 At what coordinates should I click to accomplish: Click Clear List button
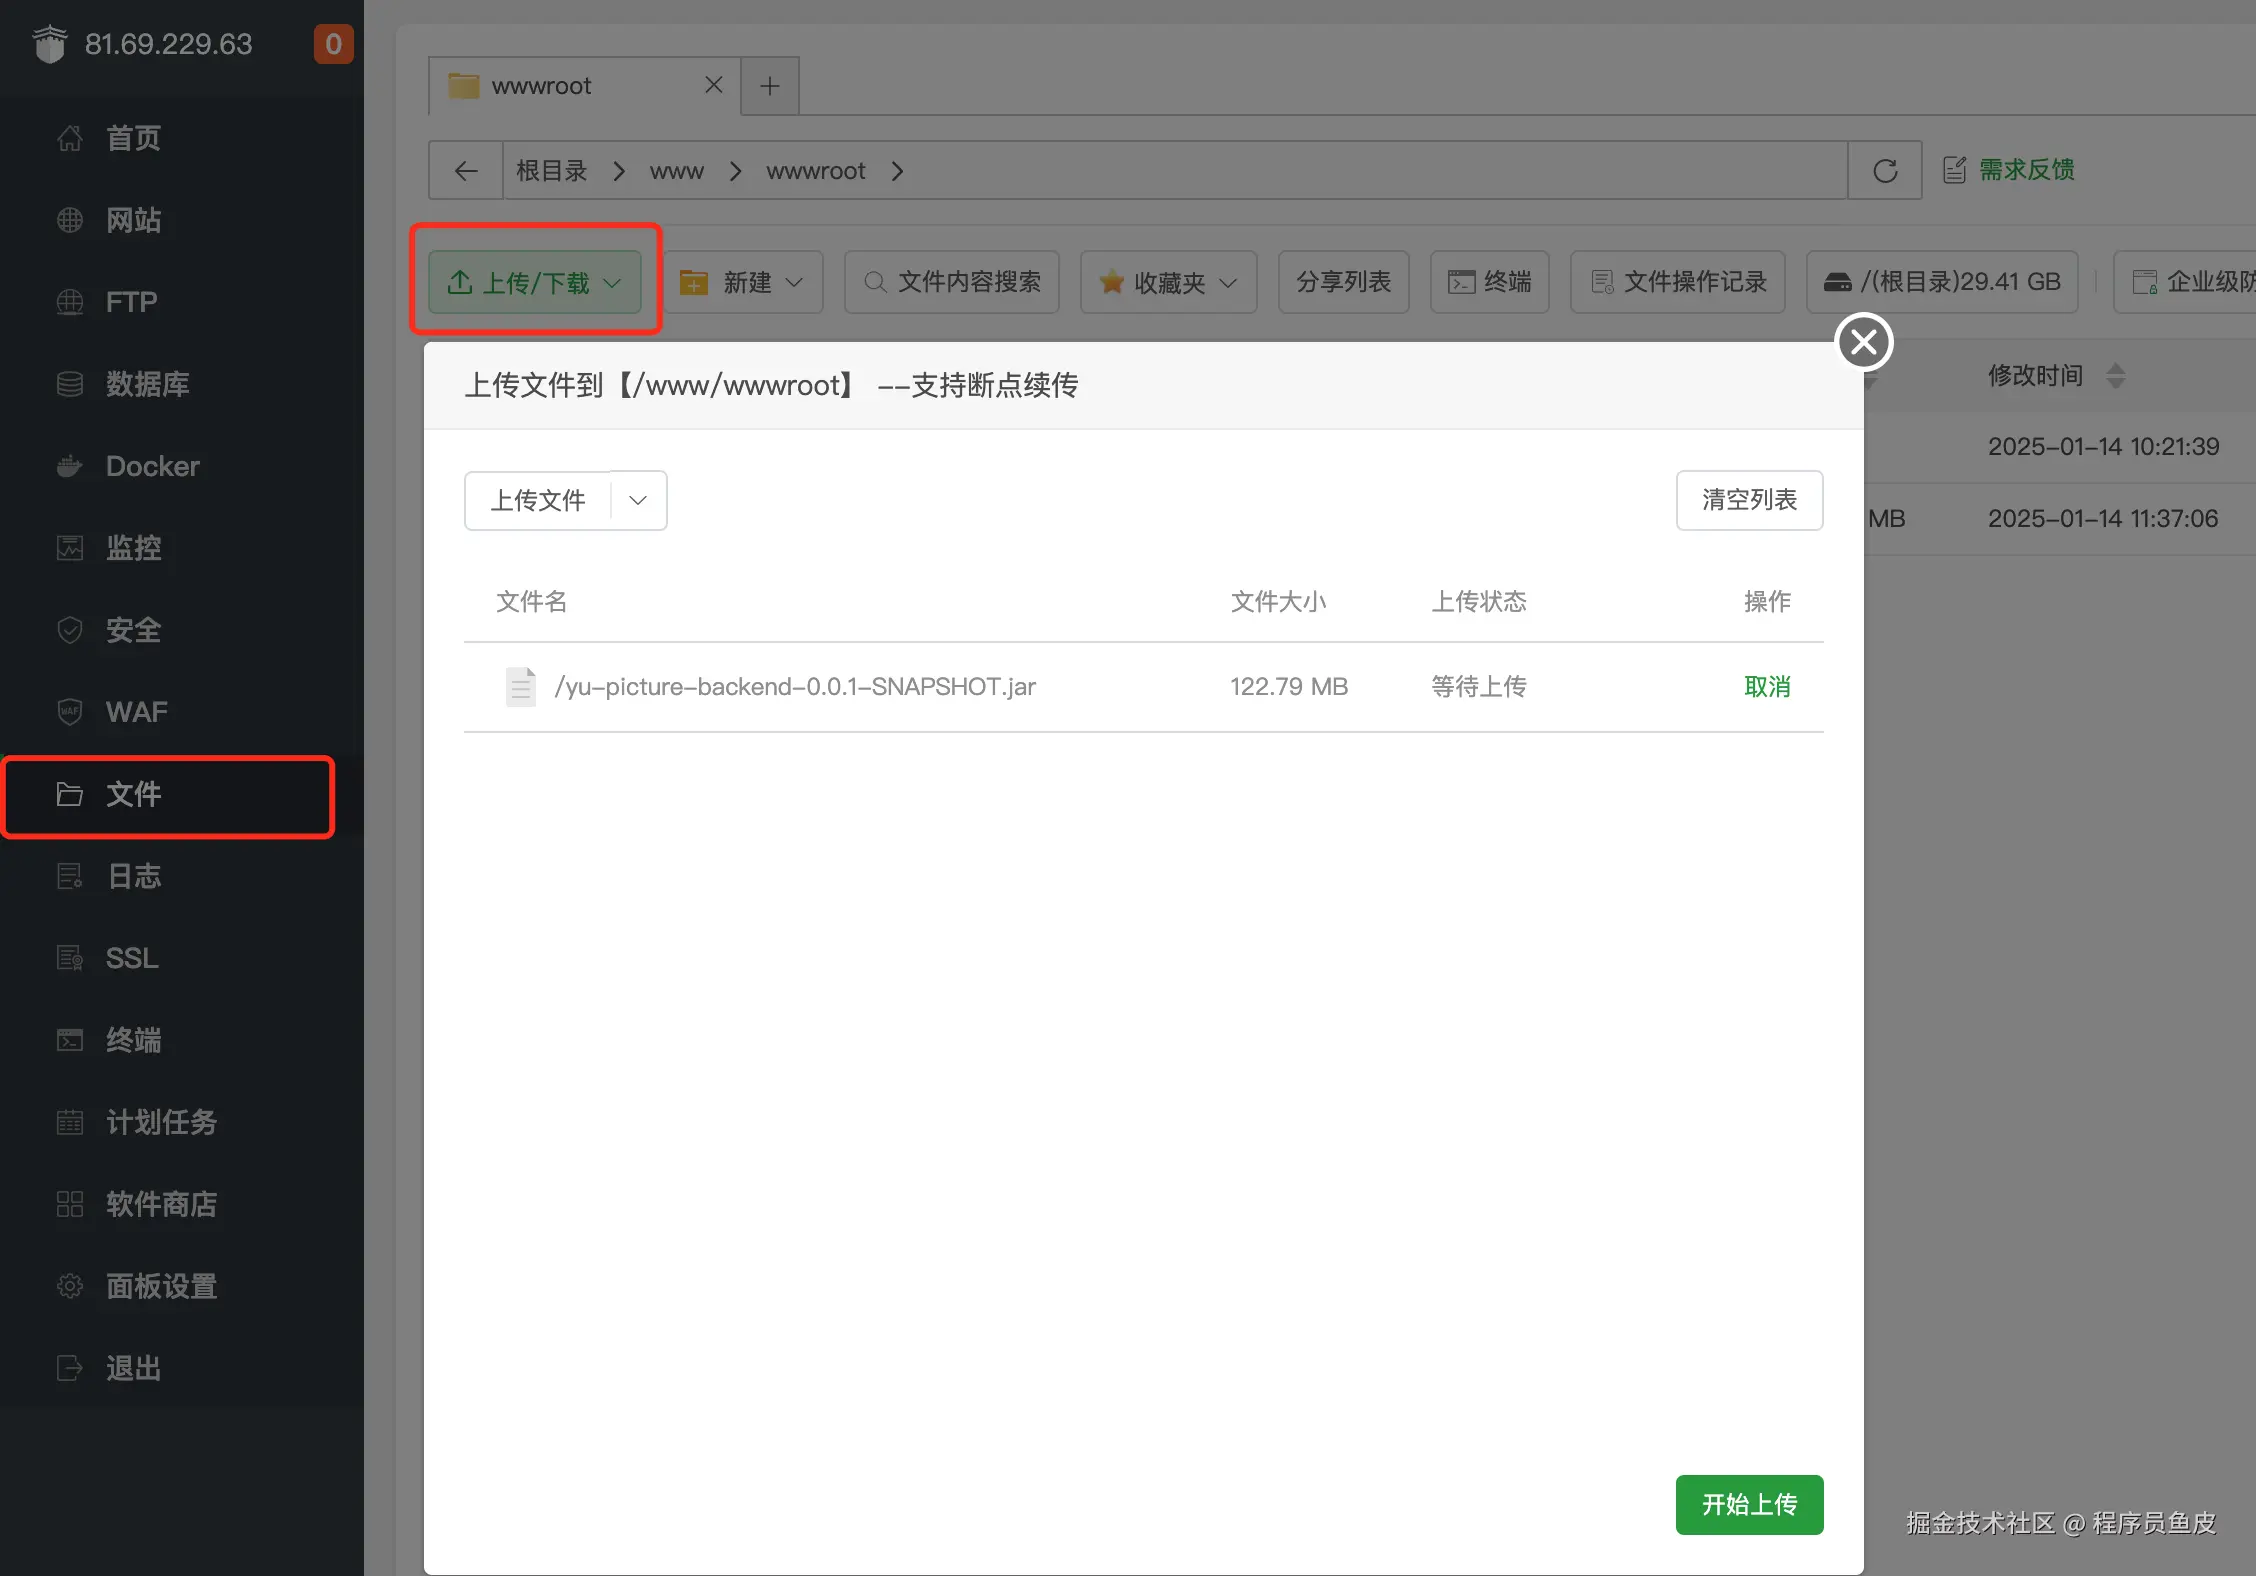point(1749,500)
